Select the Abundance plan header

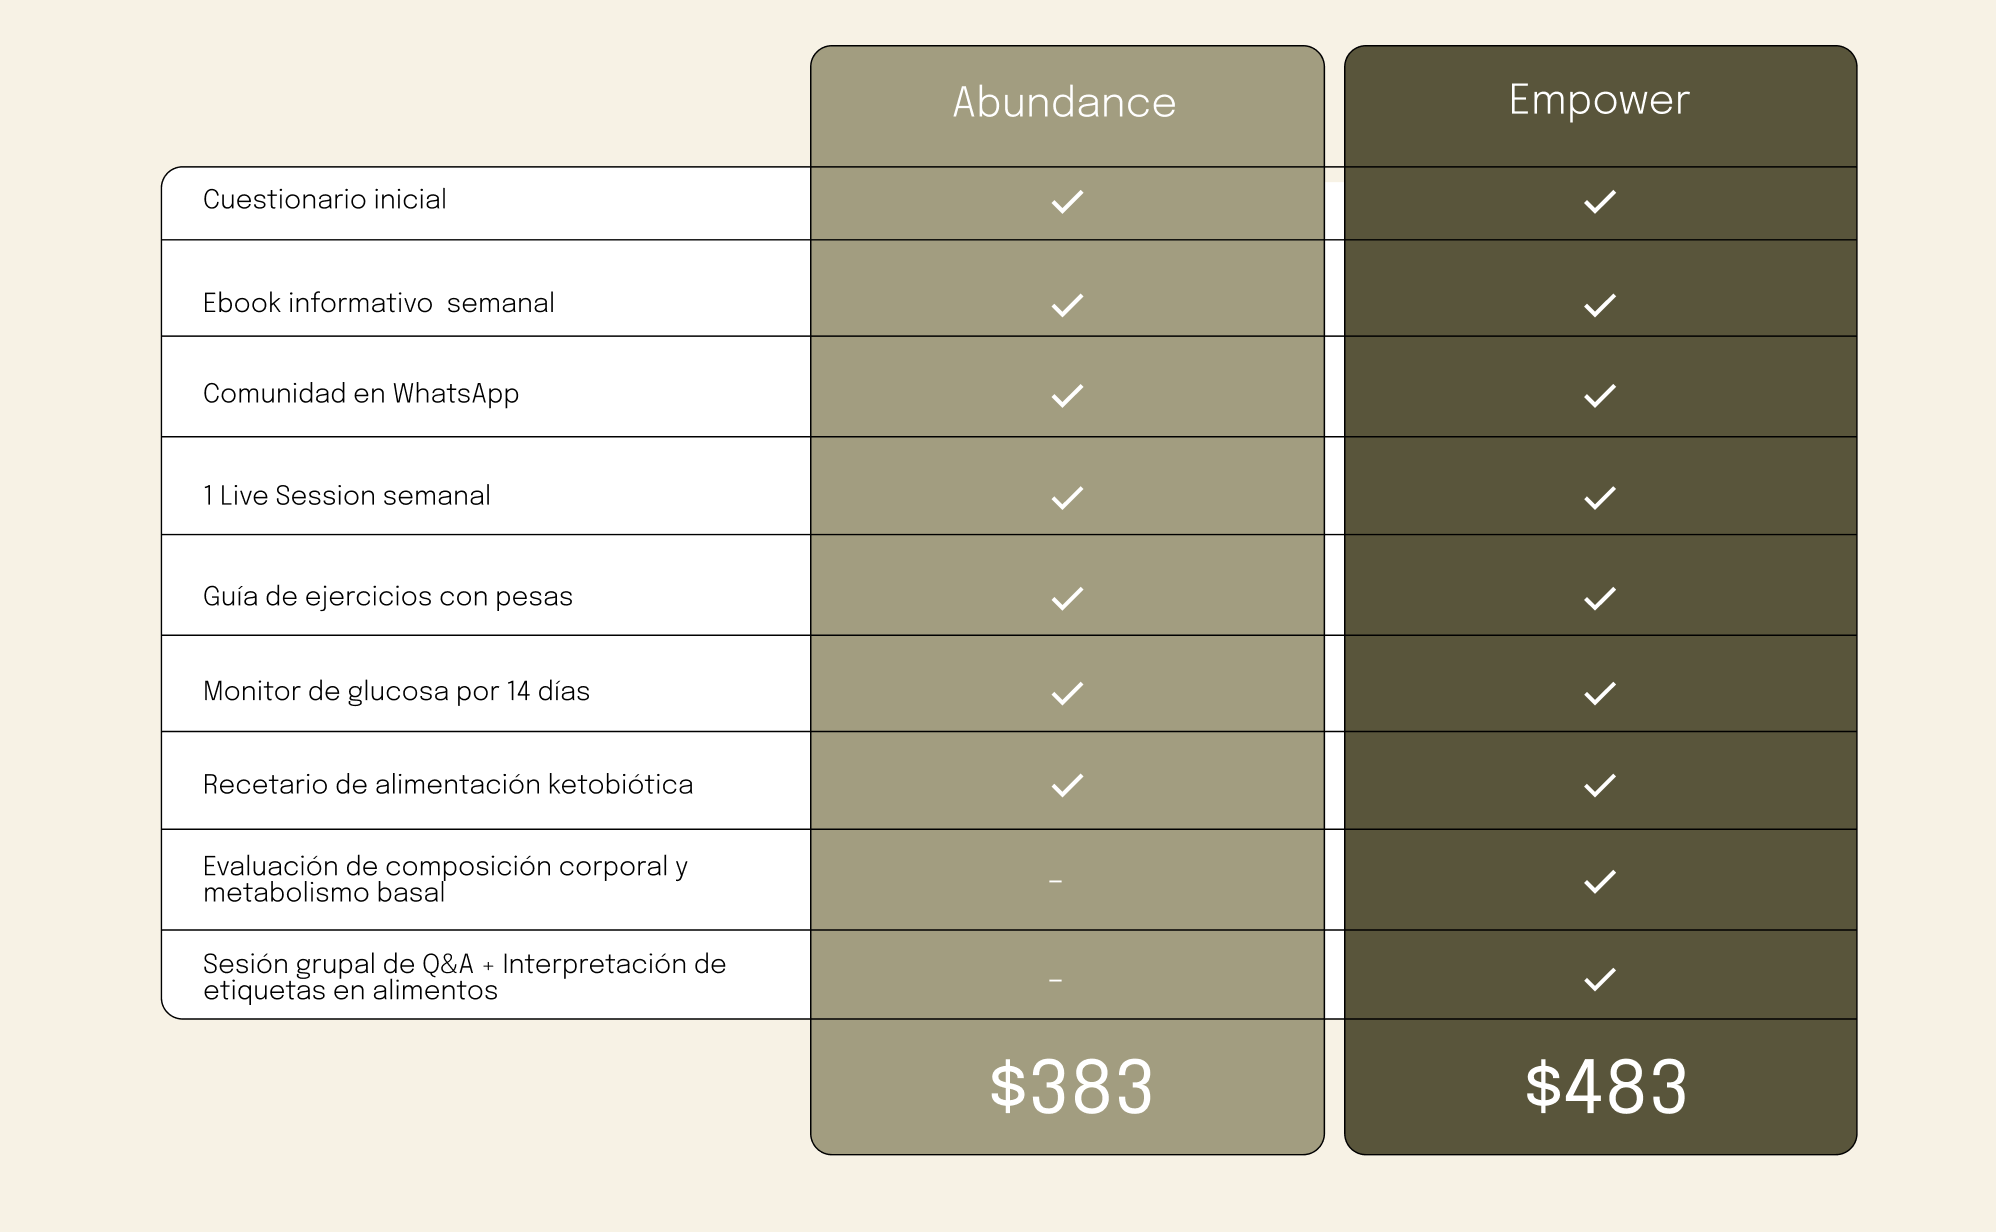coord(1064,102)
